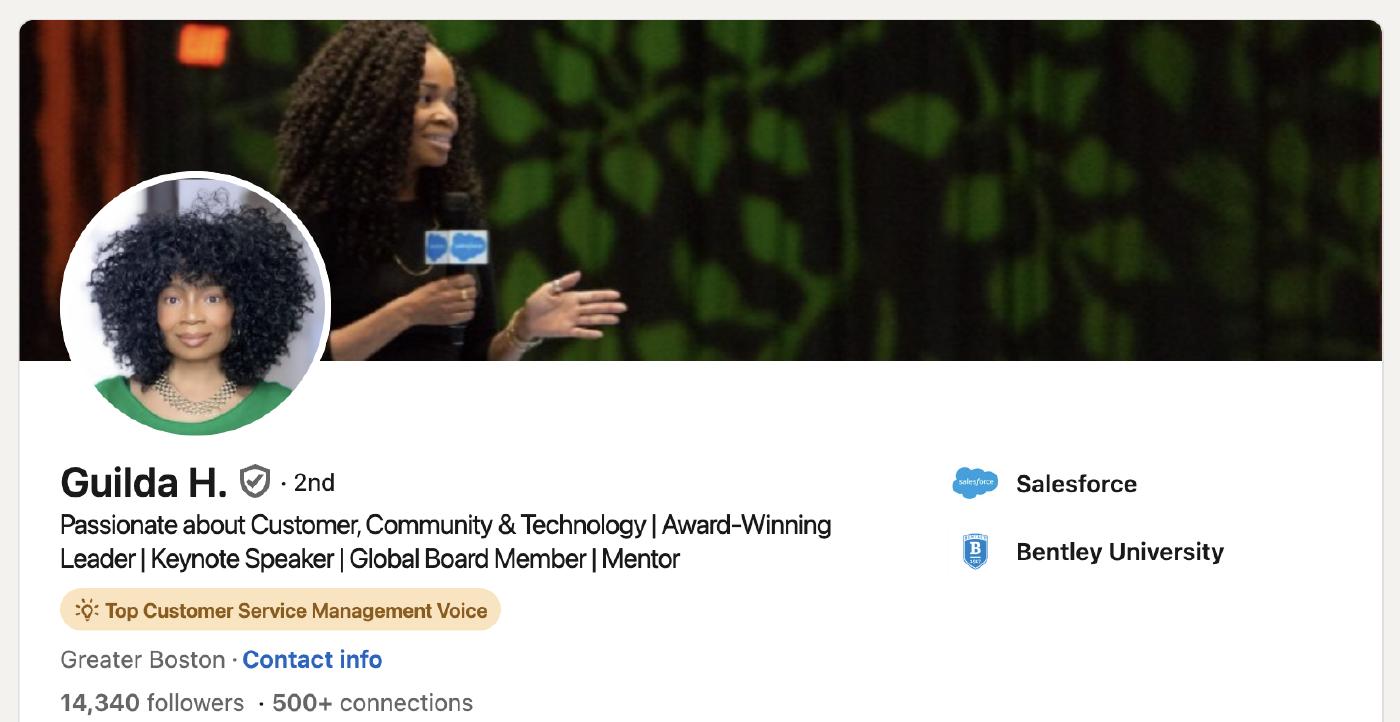View the 500+ connections list
This screenshot has height=722, width=1400.
[x=372, y=703]
